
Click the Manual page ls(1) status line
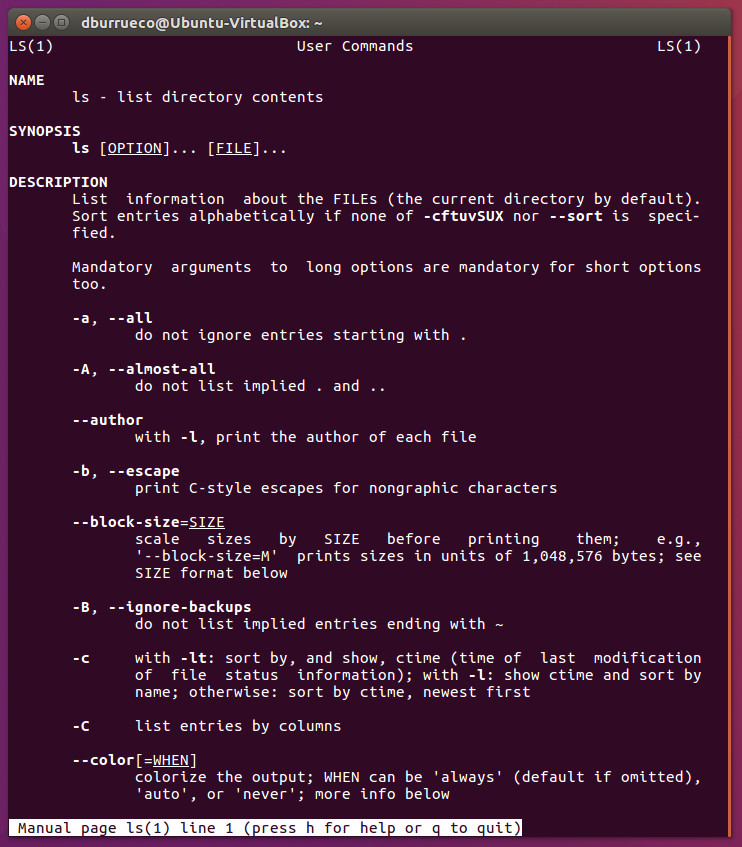265,828
